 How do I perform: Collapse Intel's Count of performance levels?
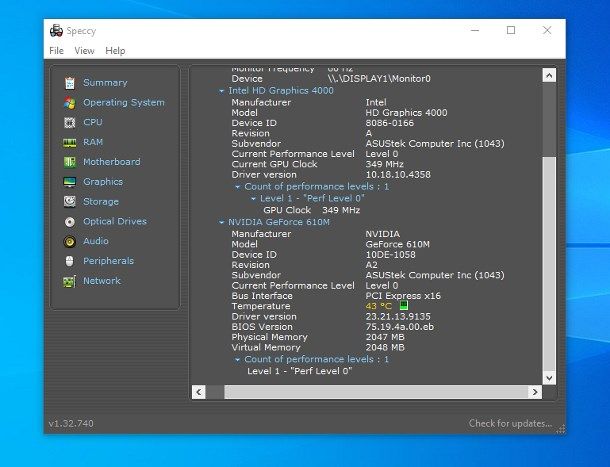237,187
